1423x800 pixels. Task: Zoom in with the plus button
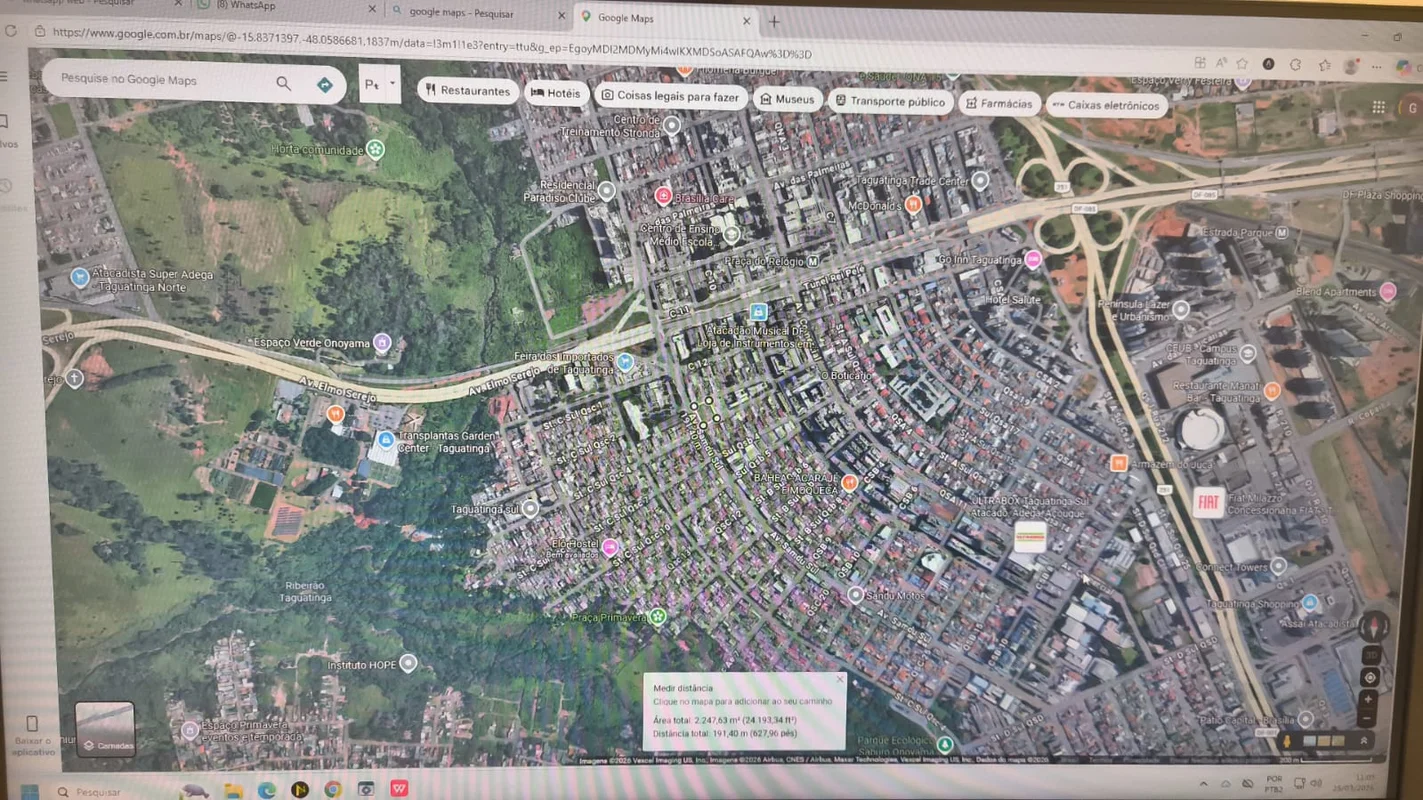(1368, 699)
